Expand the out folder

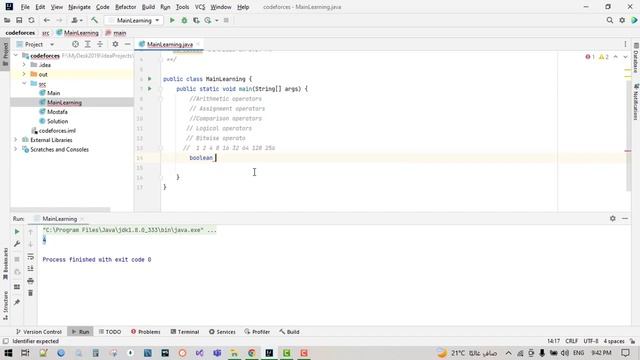click(24, 74)
